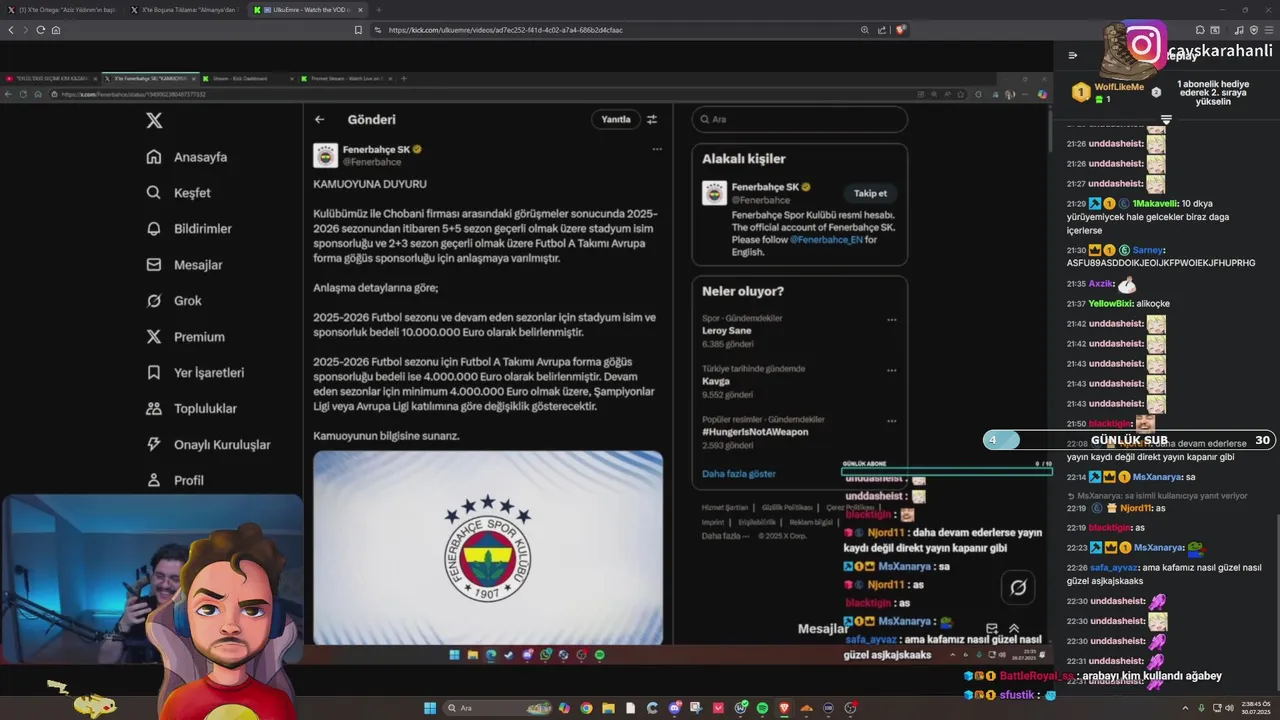Open more options on Fenerbahçe post
1280x720 pixels.
pos(657,149)
